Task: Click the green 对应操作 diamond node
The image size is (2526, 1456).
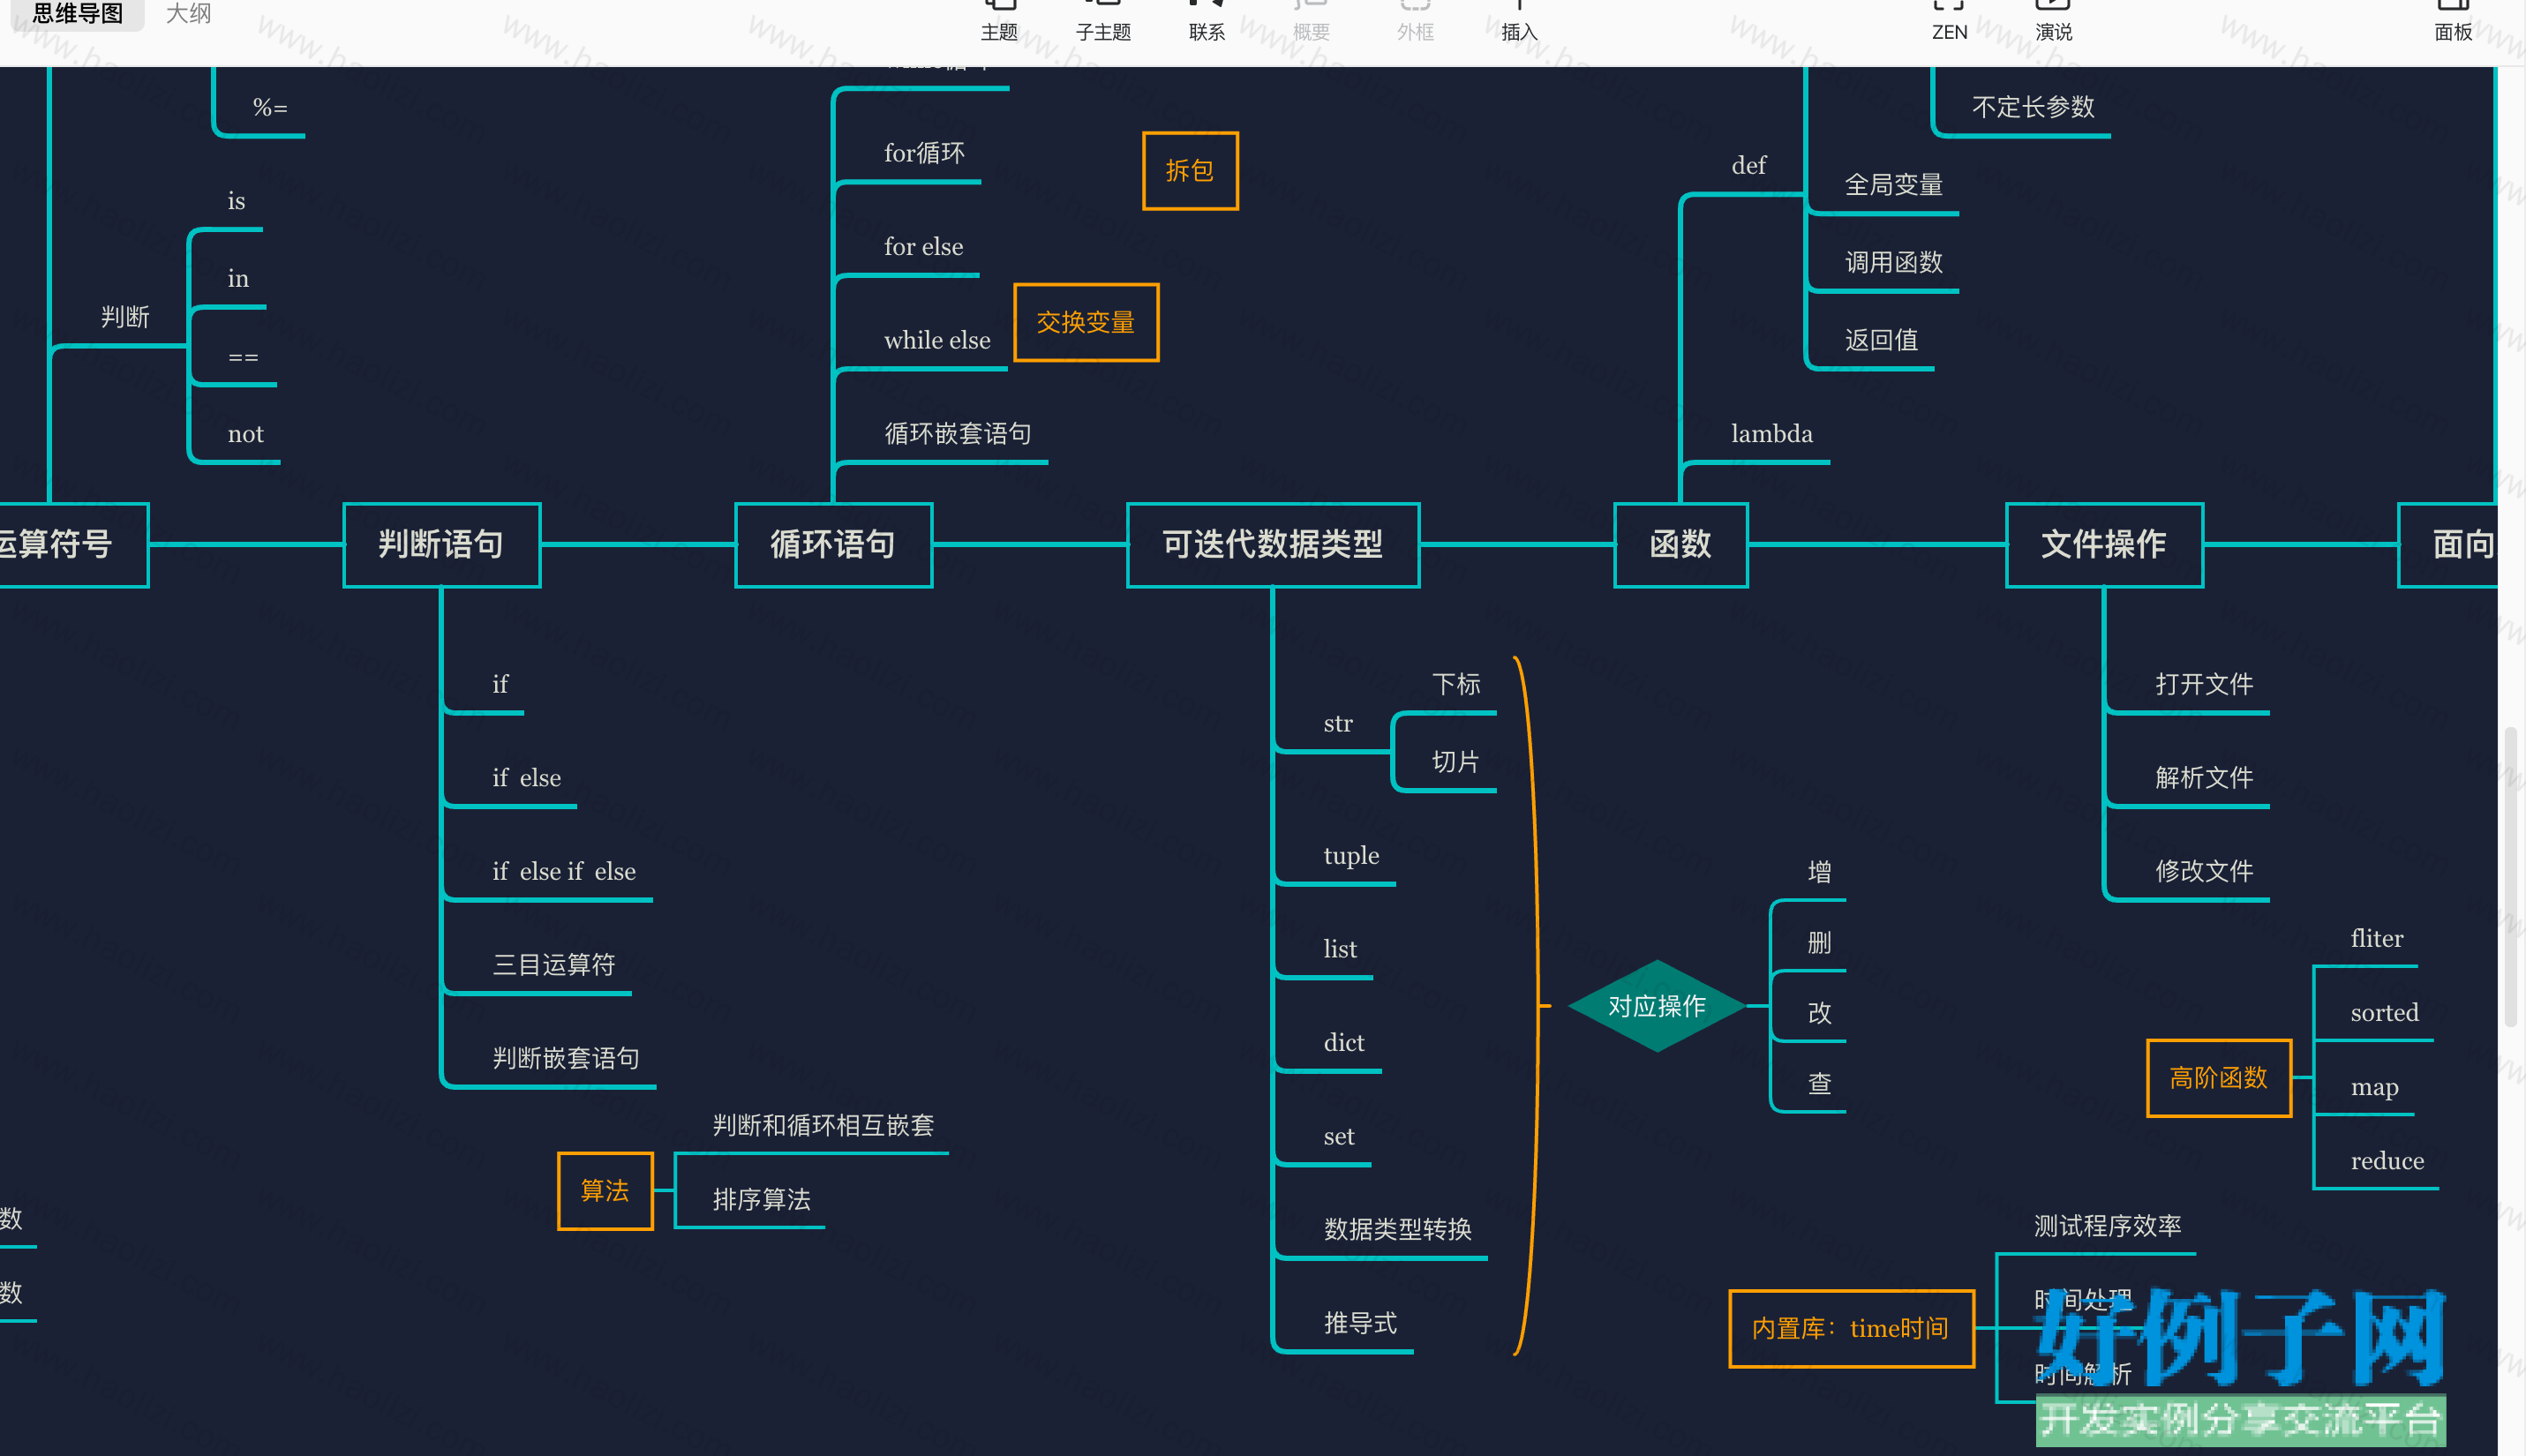Action: point(1656,1006)
